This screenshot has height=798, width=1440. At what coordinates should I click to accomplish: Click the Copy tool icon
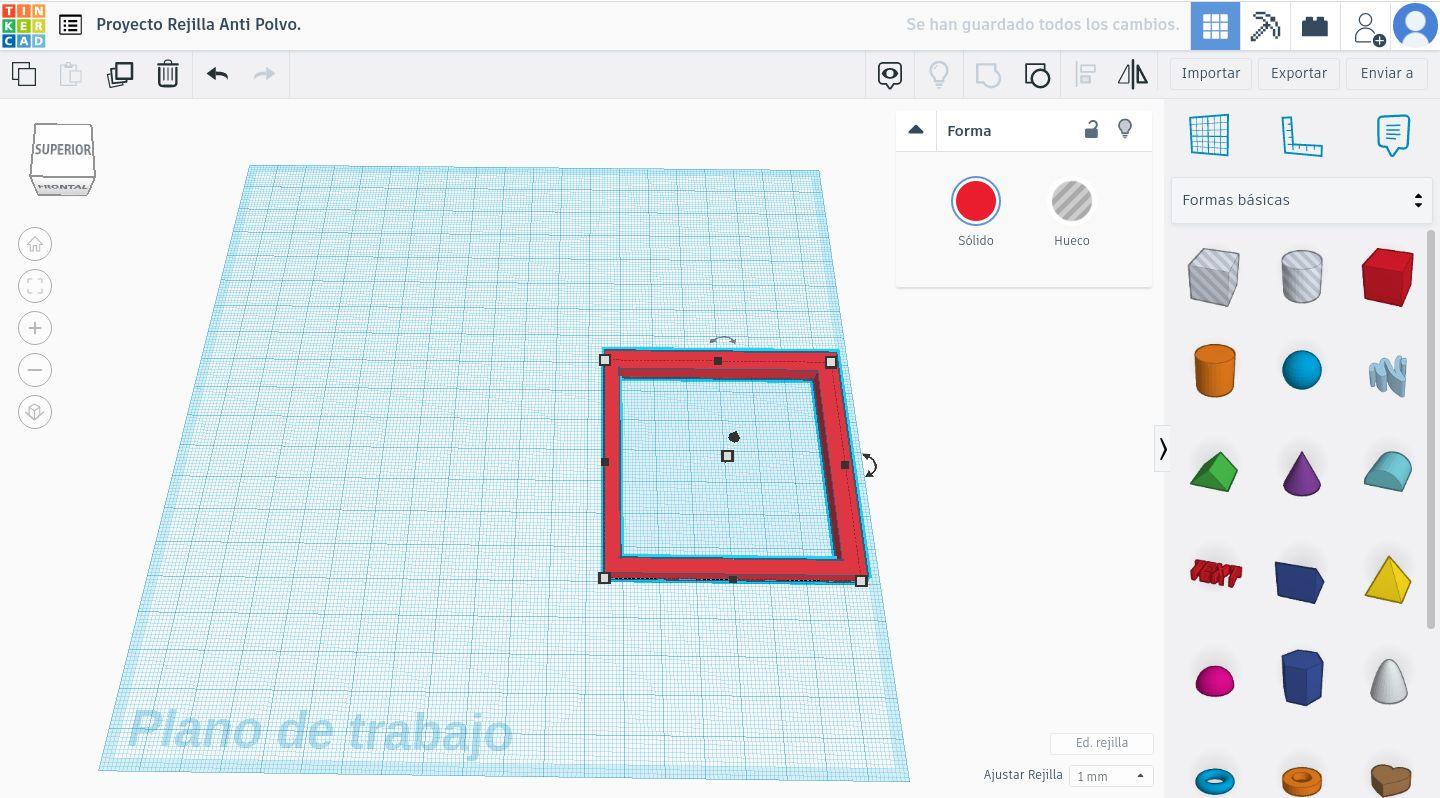click(x=24, y=74)
